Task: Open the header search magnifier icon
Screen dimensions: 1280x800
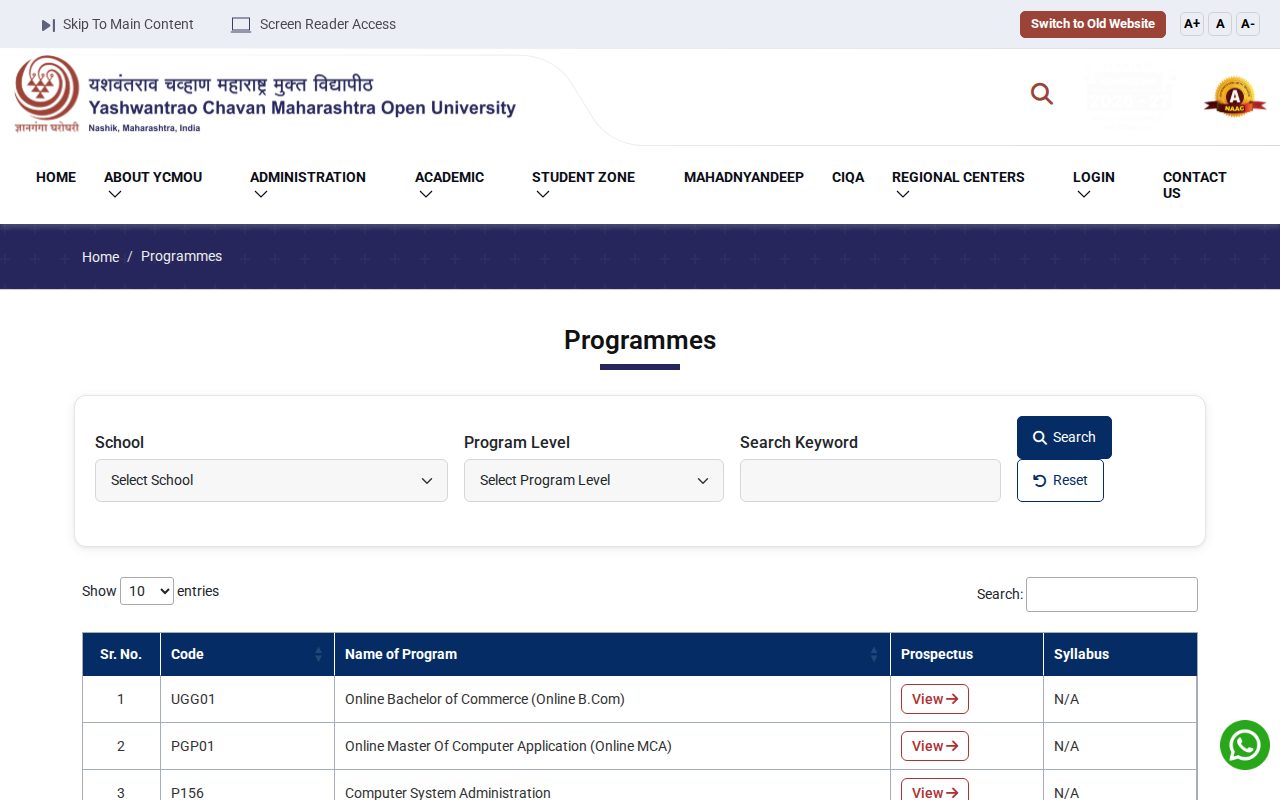Action: (x=1042, y=94)
